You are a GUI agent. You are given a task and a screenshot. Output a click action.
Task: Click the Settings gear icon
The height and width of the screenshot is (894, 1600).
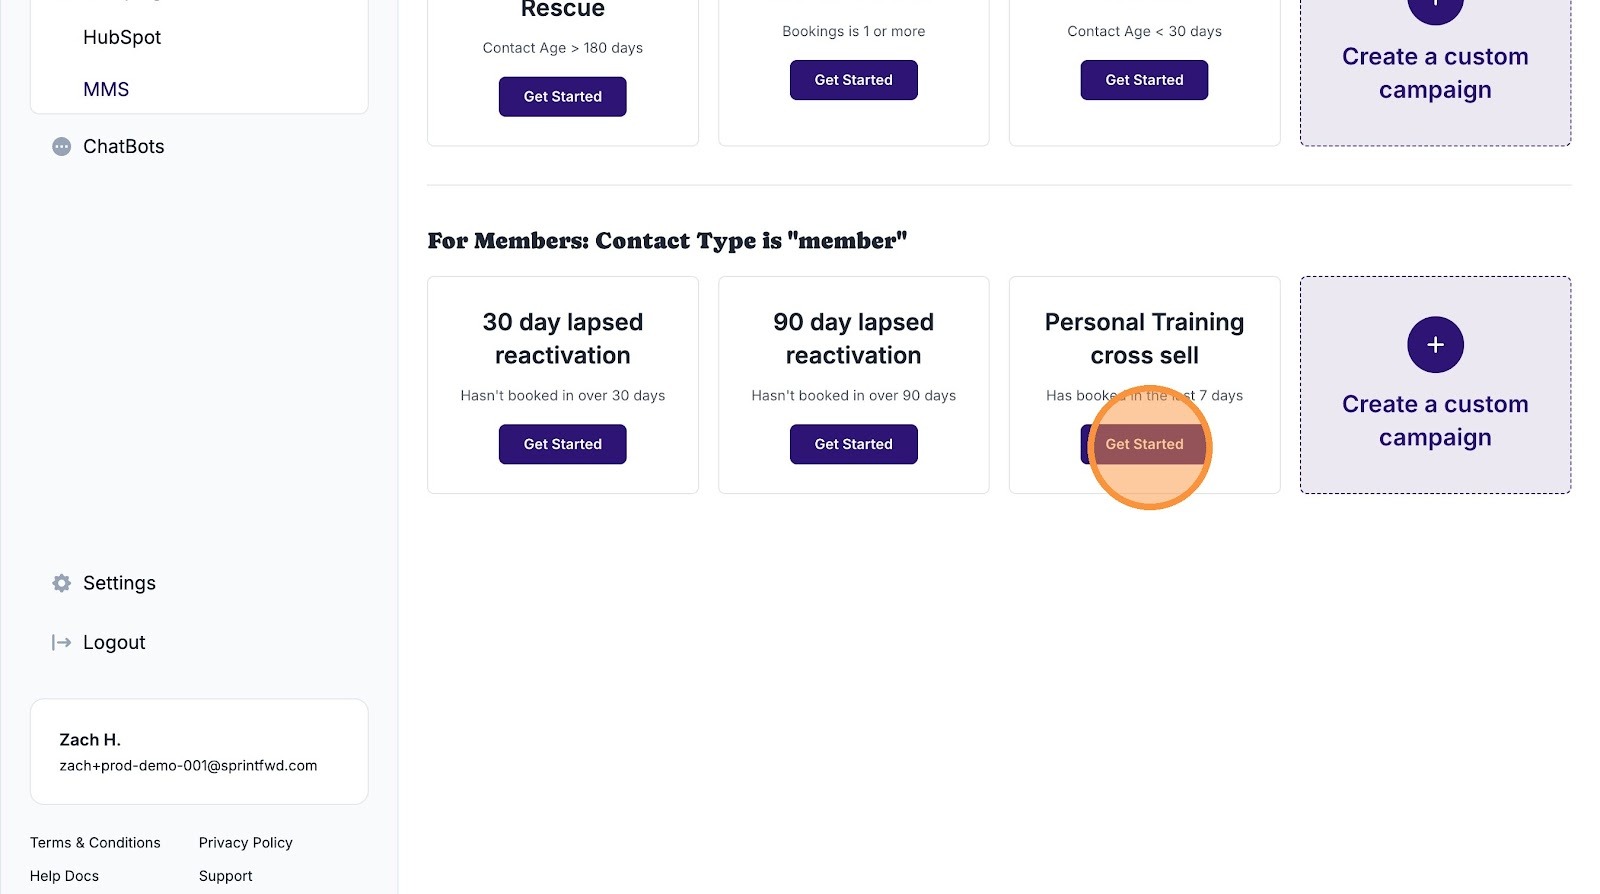pyautogui.click(x=61, y=583)
